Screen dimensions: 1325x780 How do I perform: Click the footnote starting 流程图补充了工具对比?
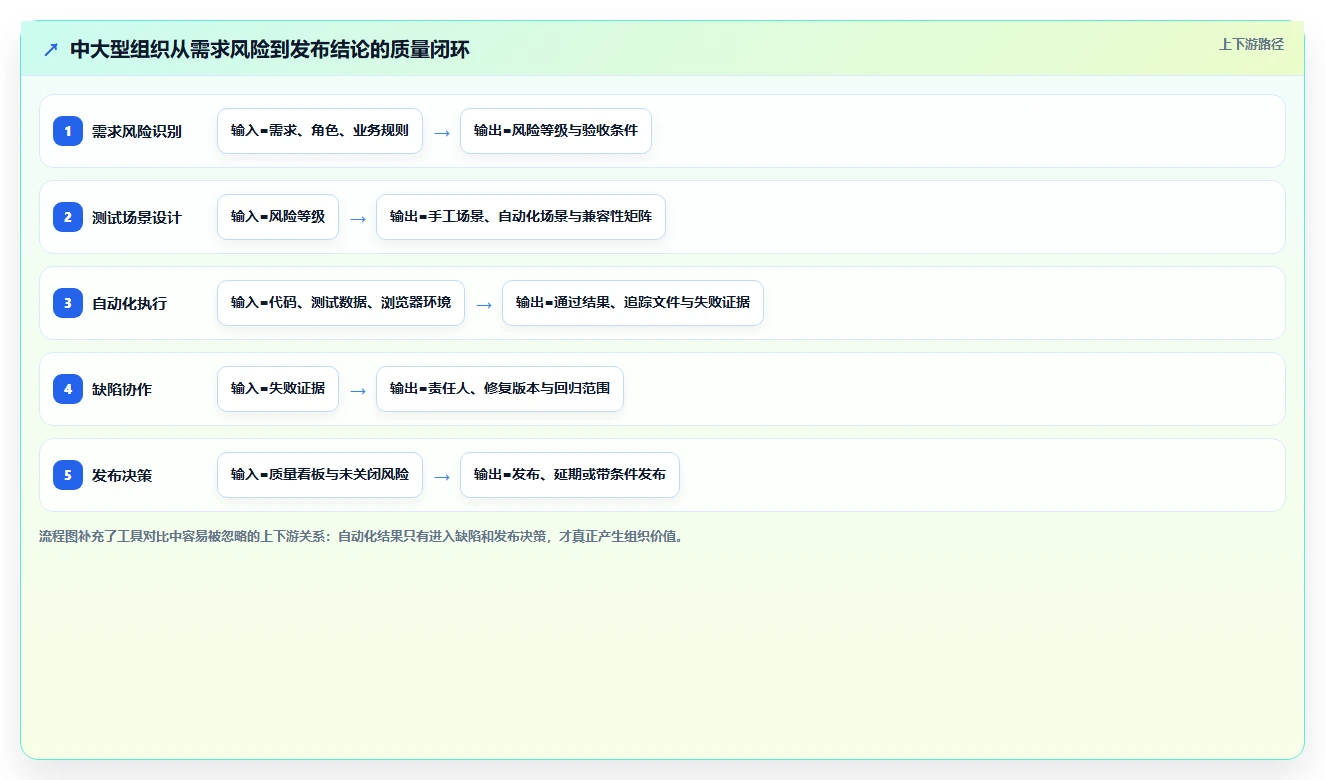[x=361, y=536]
